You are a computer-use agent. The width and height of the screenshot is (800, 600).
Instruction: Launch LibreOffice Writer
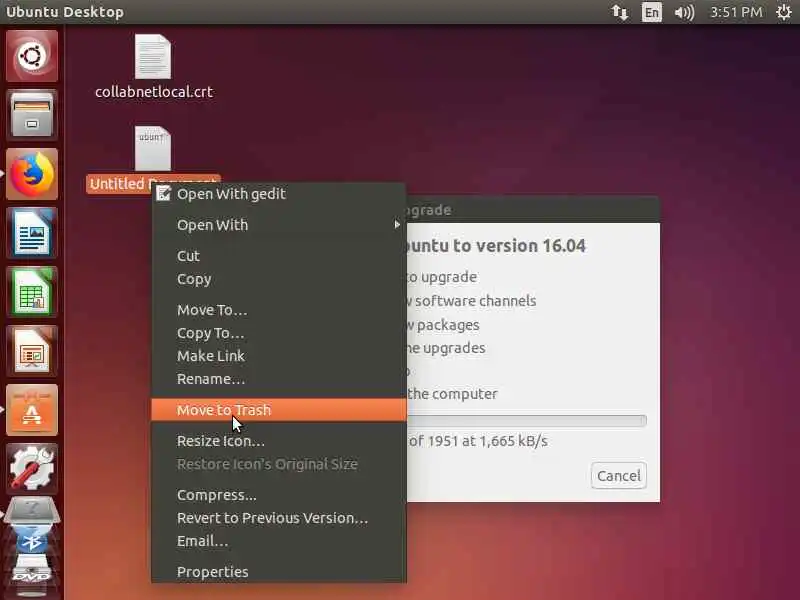pos(32,233)
